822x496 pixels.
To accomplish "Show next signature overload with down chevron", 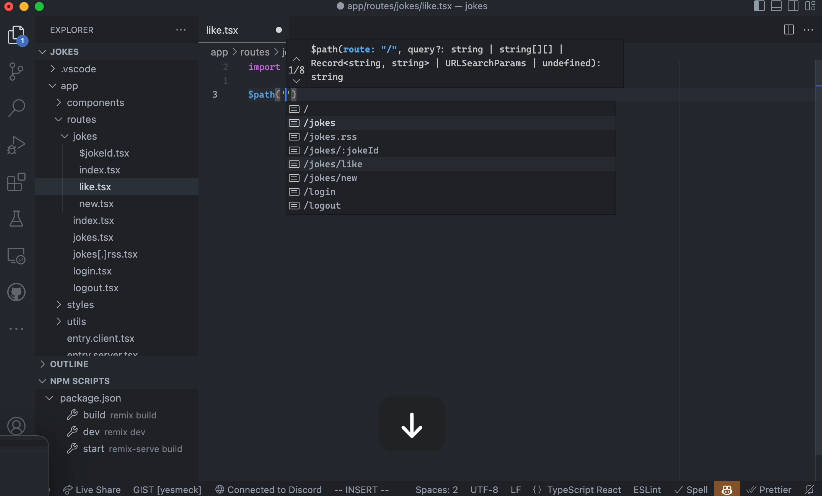I will [296, 81].
